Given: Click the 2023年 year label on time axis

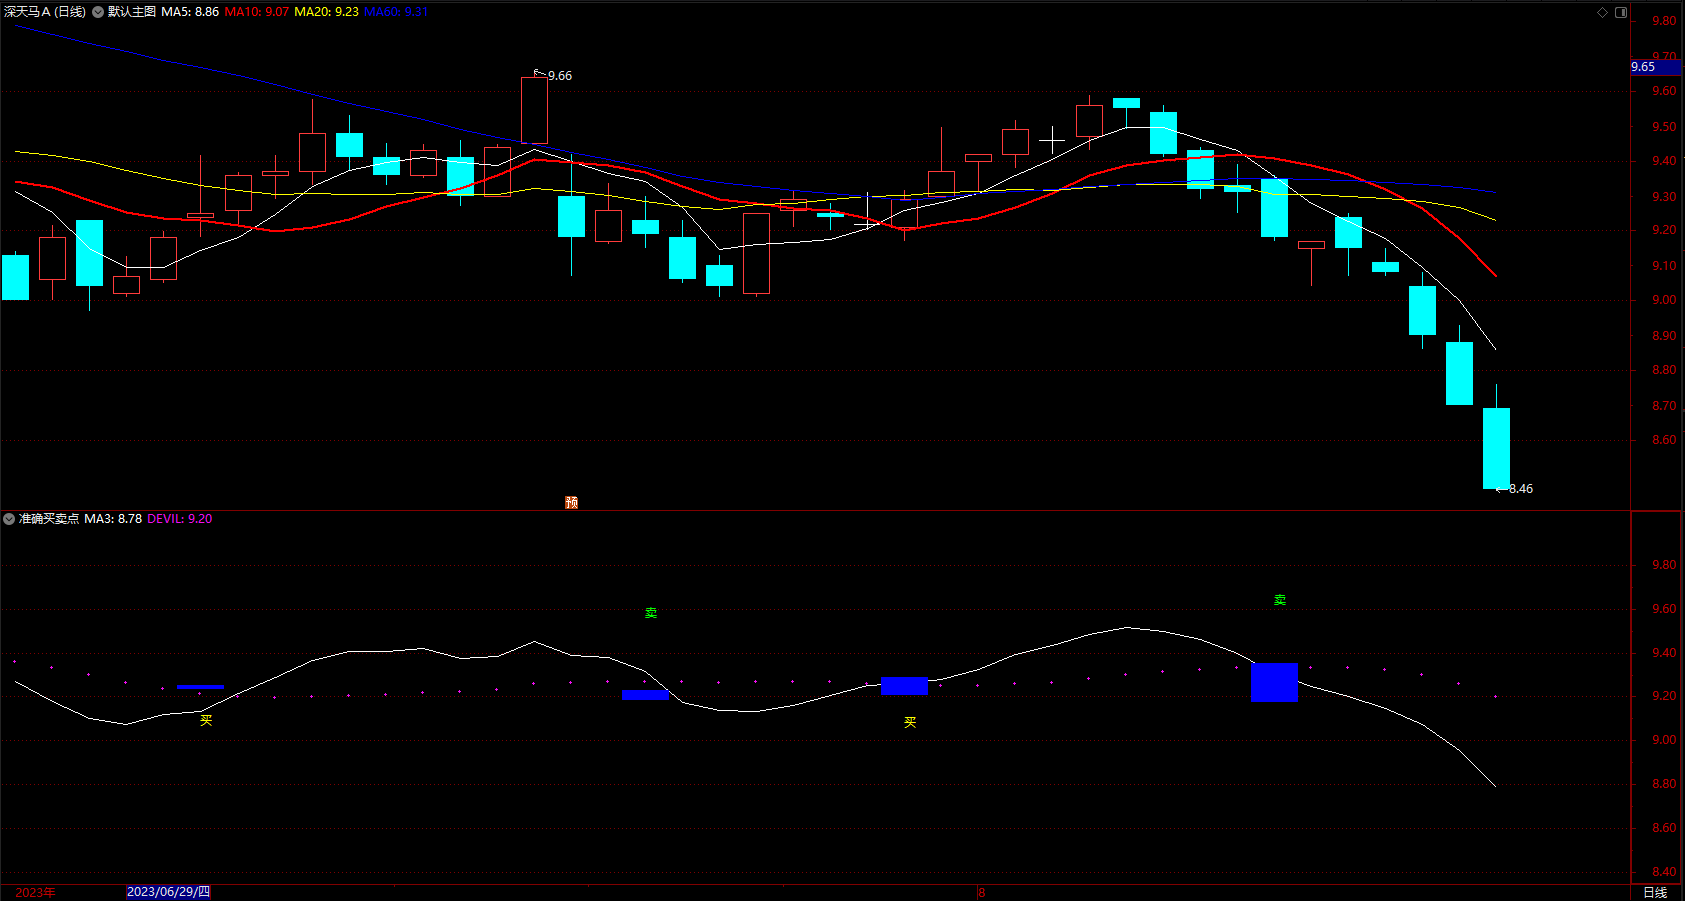Looking at the screenshot, I should 35,892.
